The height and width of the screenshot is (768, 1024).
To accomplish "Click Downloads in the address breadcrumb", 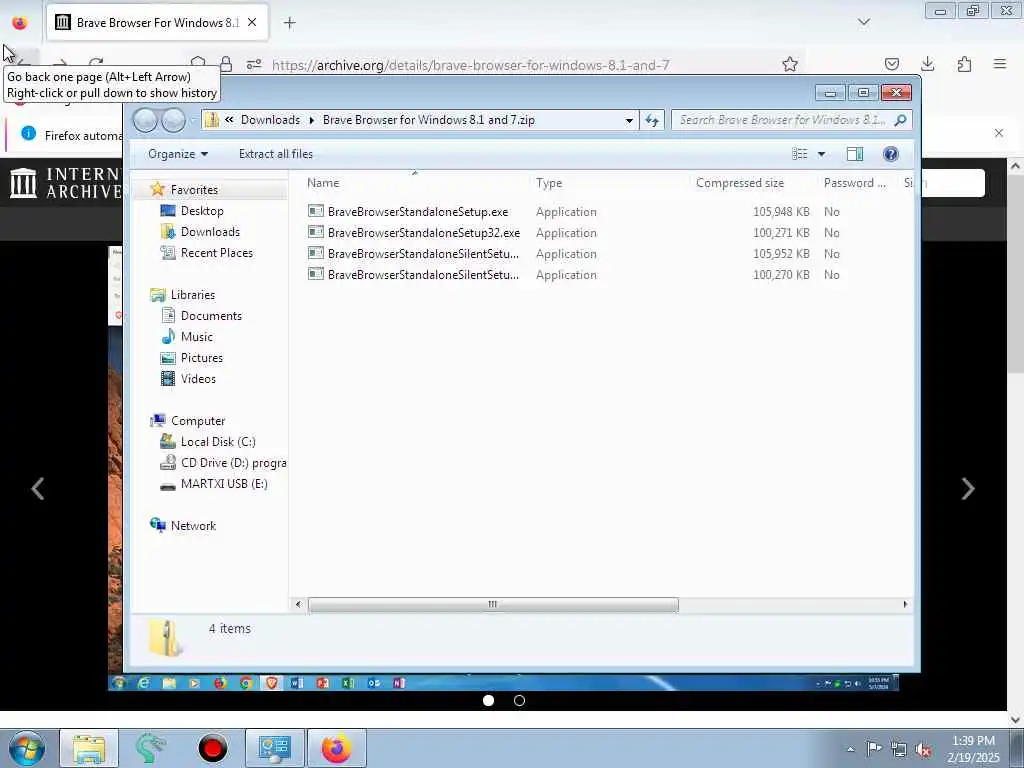I will tap(270, 120).
